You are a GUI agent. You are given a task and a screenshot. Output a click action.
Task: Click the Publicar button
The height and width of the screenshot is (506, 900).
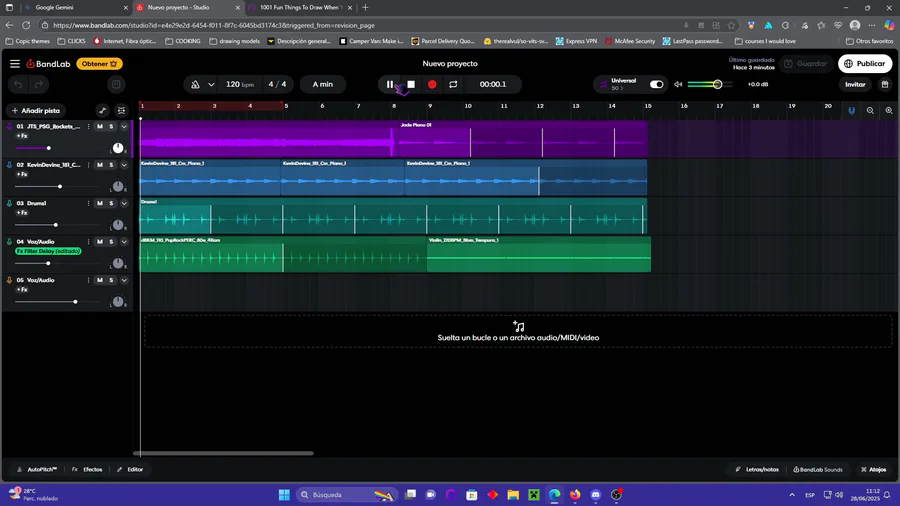tap(865, 64)
